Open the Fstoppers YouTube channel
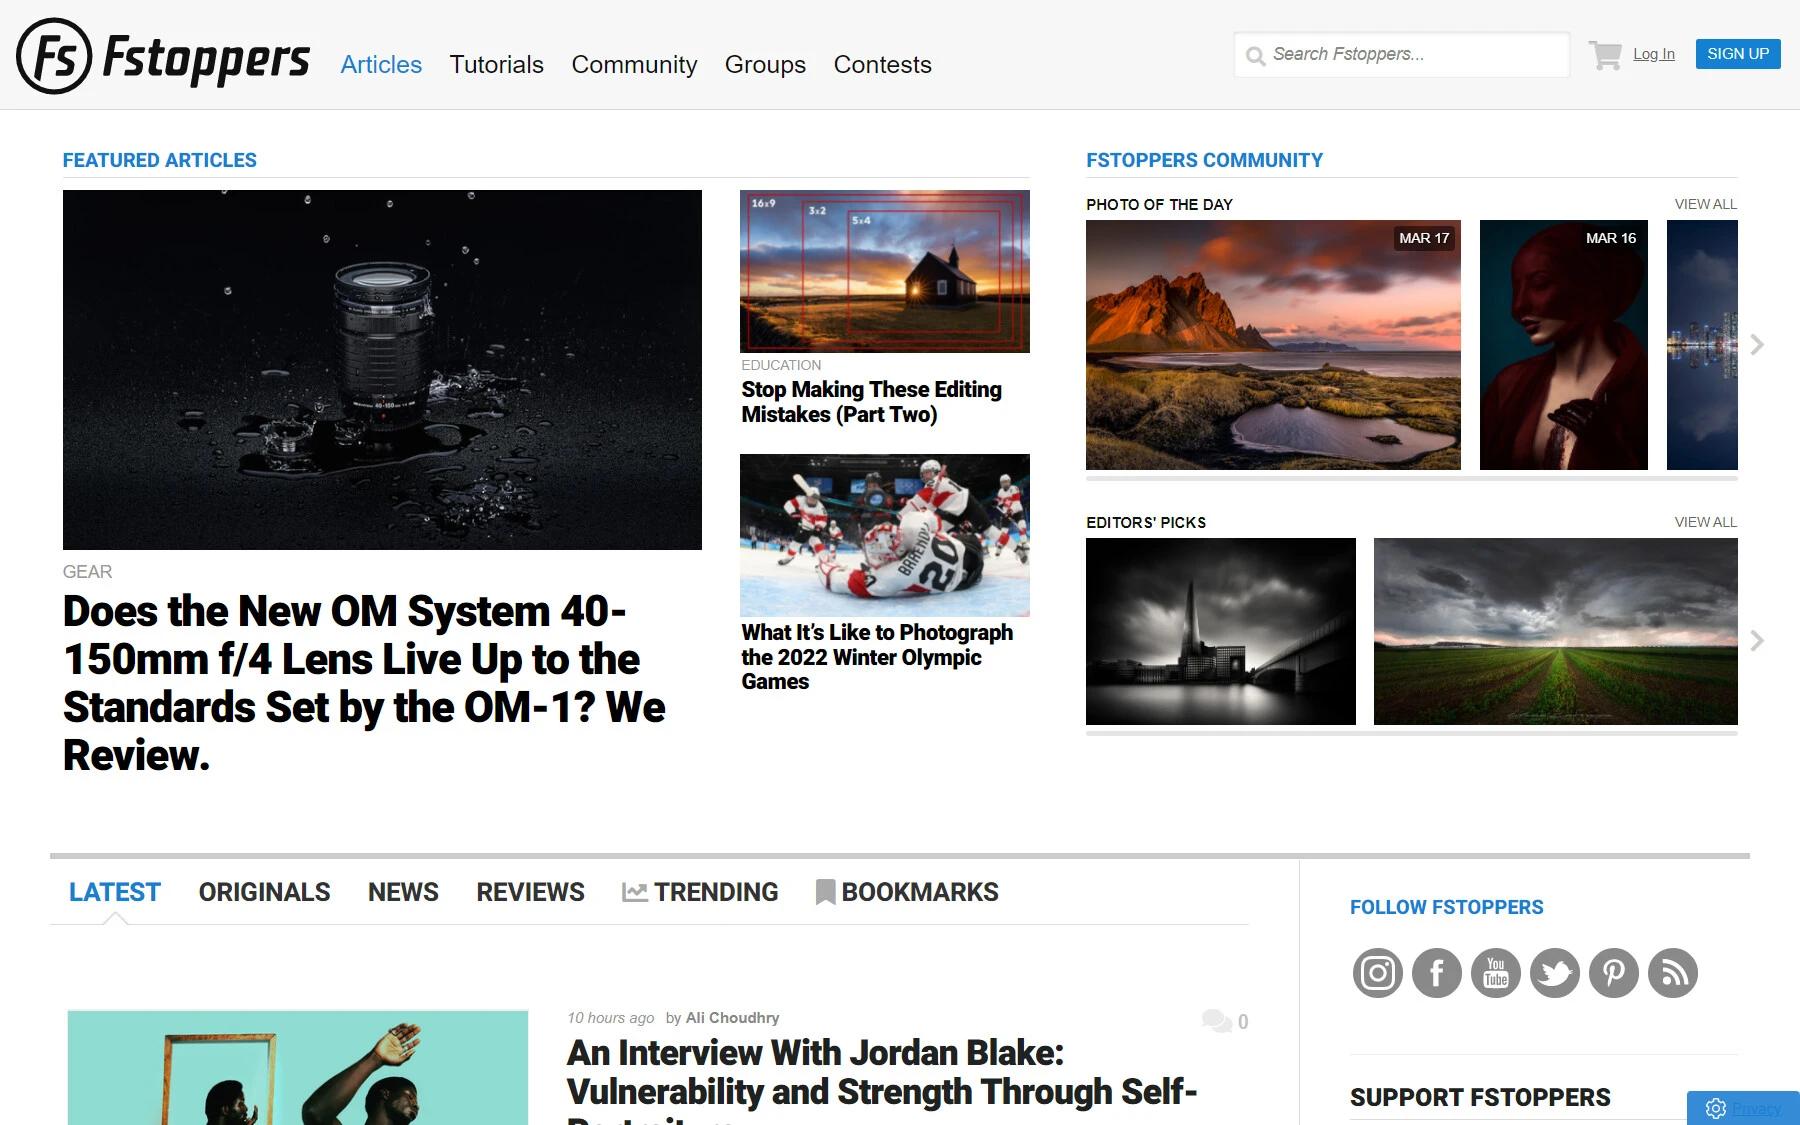 pyautogui.click(x=1495, y=971)
